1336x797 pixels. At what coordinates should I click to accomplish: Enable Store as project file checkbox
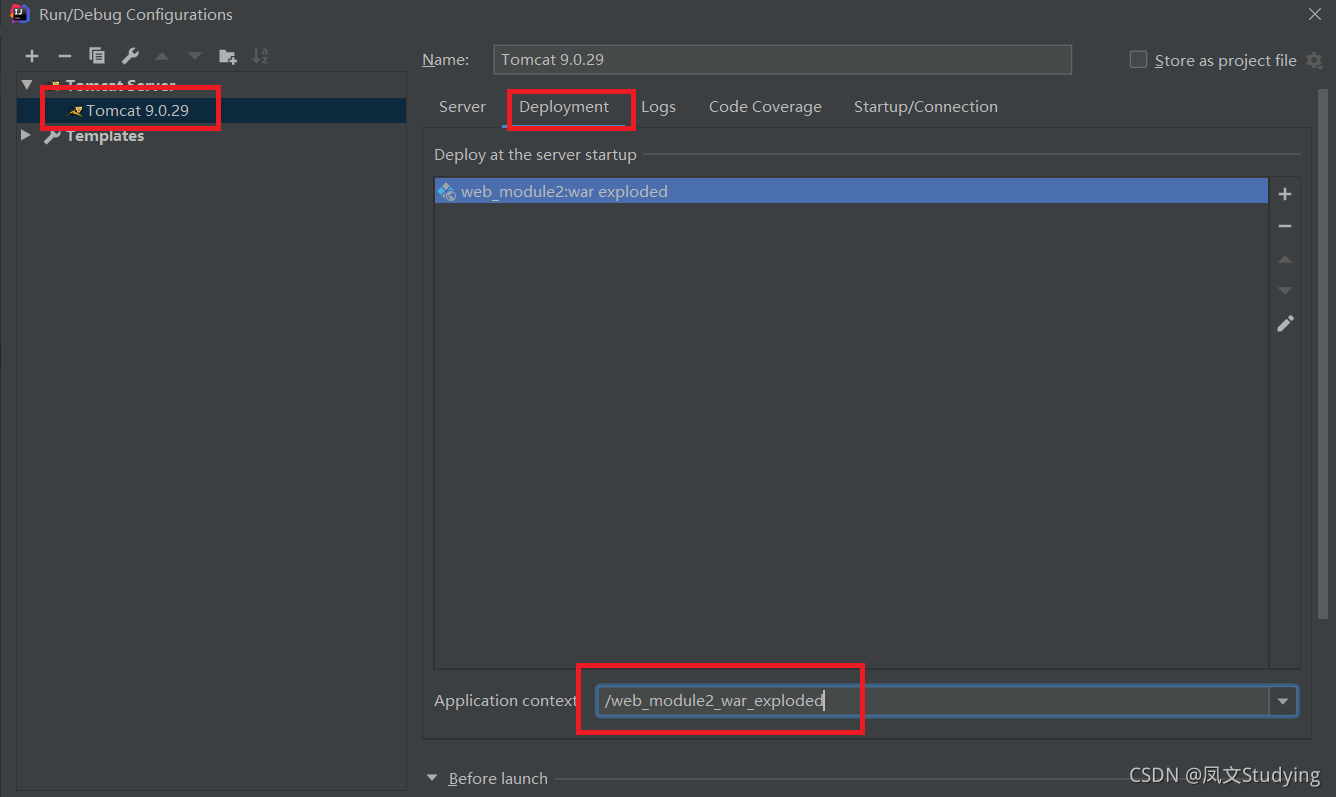[1138, 59]
